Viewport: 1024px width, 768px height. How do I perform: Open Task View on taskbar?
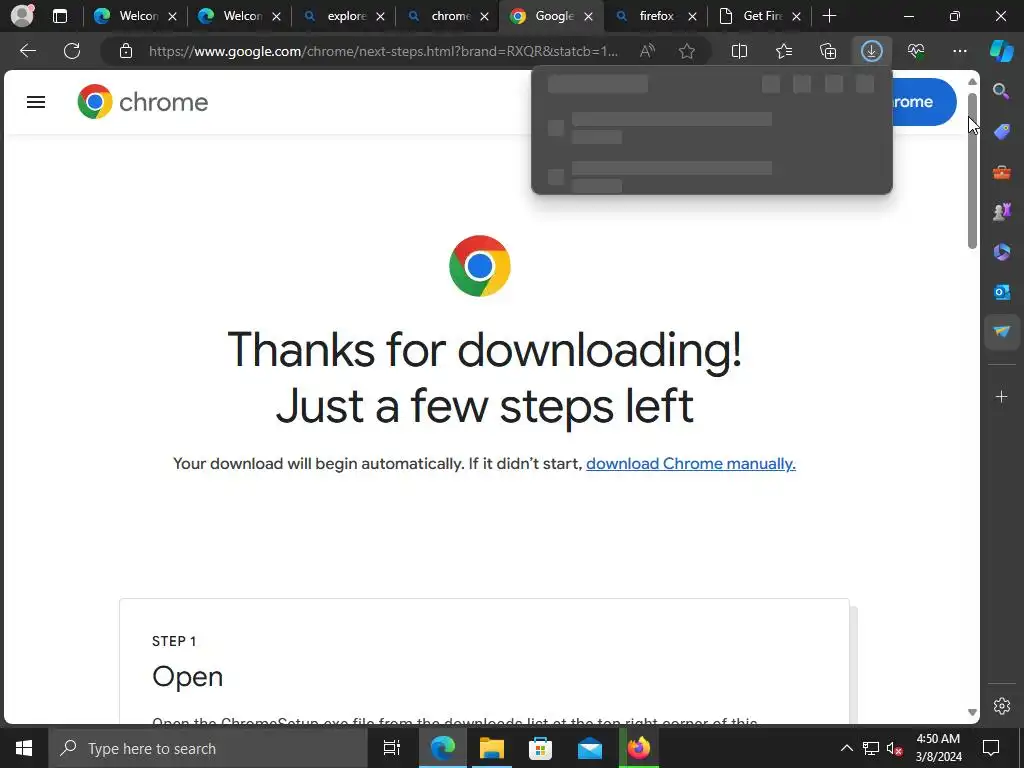point(391,748)
